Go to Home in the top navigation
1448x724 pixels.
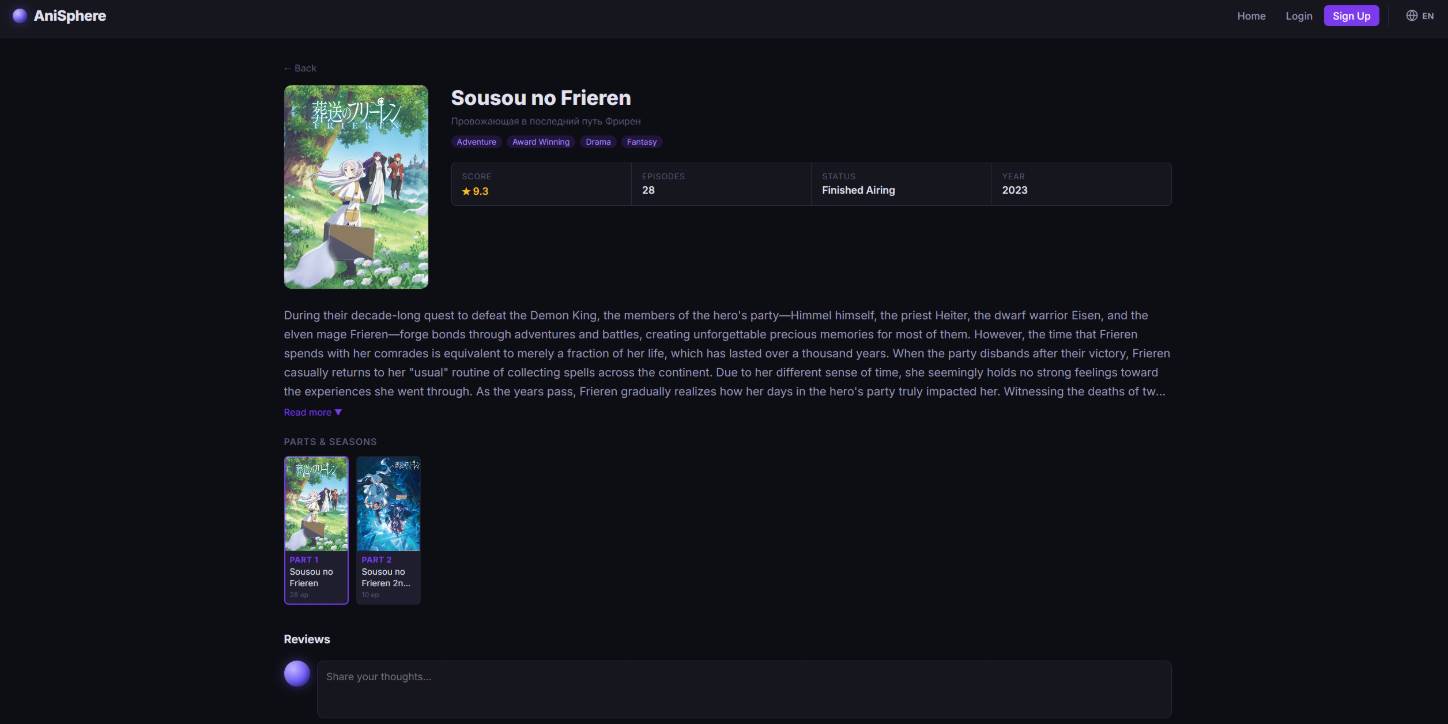(x=1251, y=16)
